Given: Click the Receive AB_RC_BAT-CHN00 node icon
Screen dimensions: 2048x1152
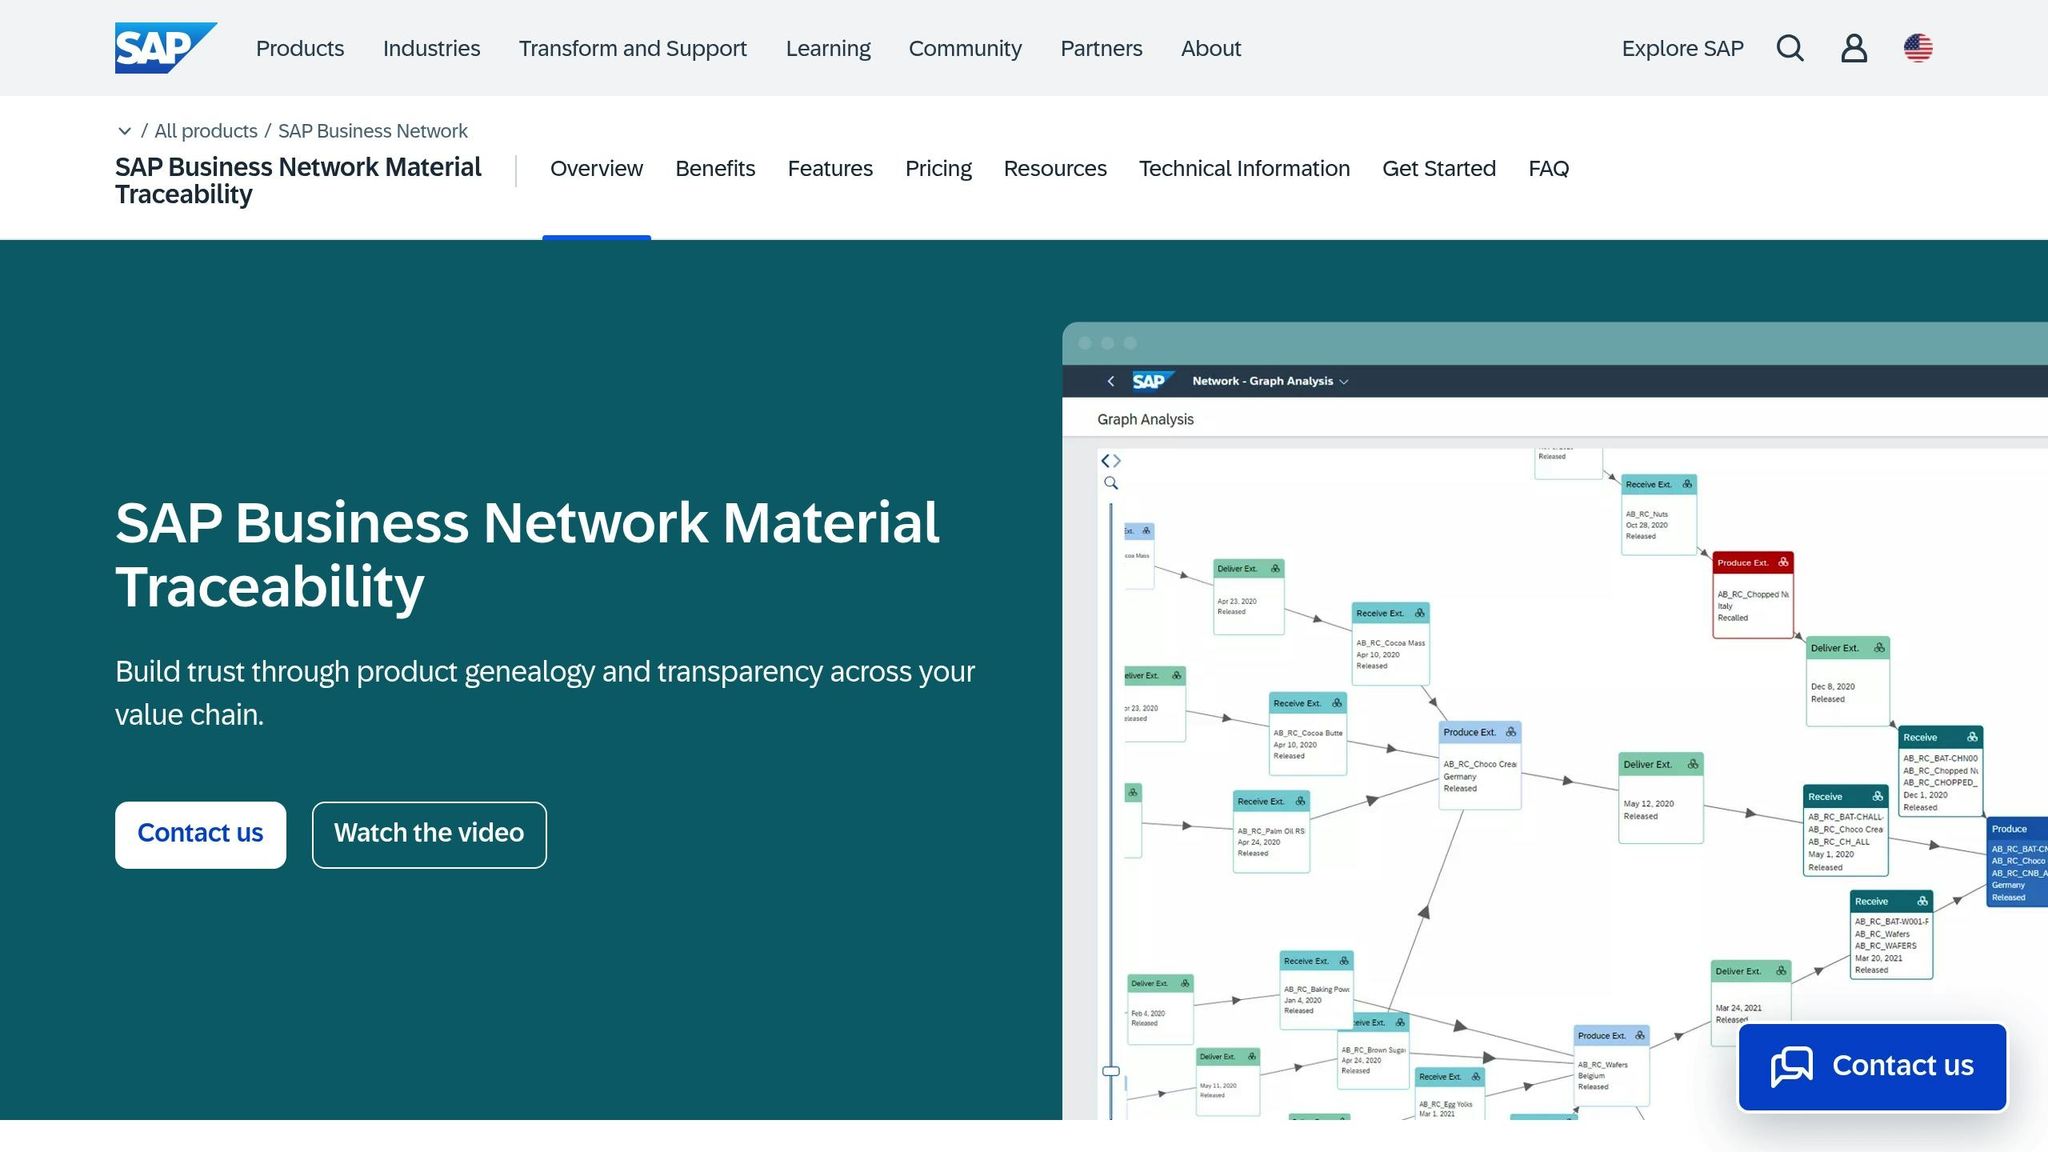Looking at the screenshot, I should coord(1972,737).
